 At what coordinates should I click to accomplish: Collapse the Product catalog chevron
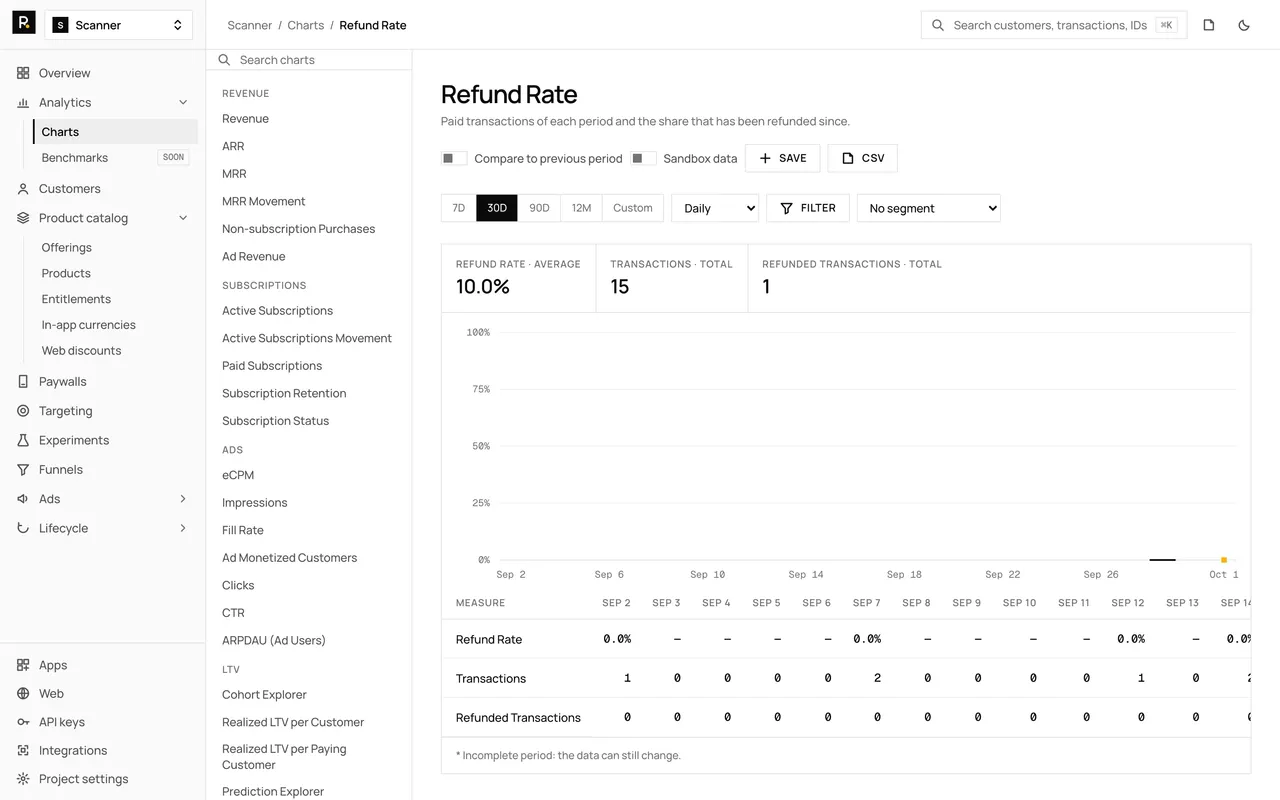pyautogui.click(x=183, y=218)
